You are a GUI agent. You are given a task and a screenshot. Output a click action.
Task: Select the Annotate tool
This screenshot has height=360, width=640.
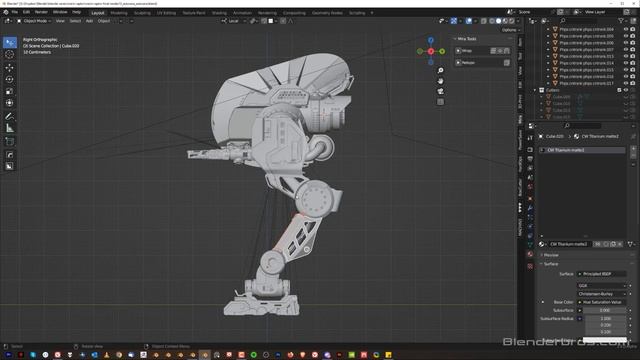click(9, 116)
